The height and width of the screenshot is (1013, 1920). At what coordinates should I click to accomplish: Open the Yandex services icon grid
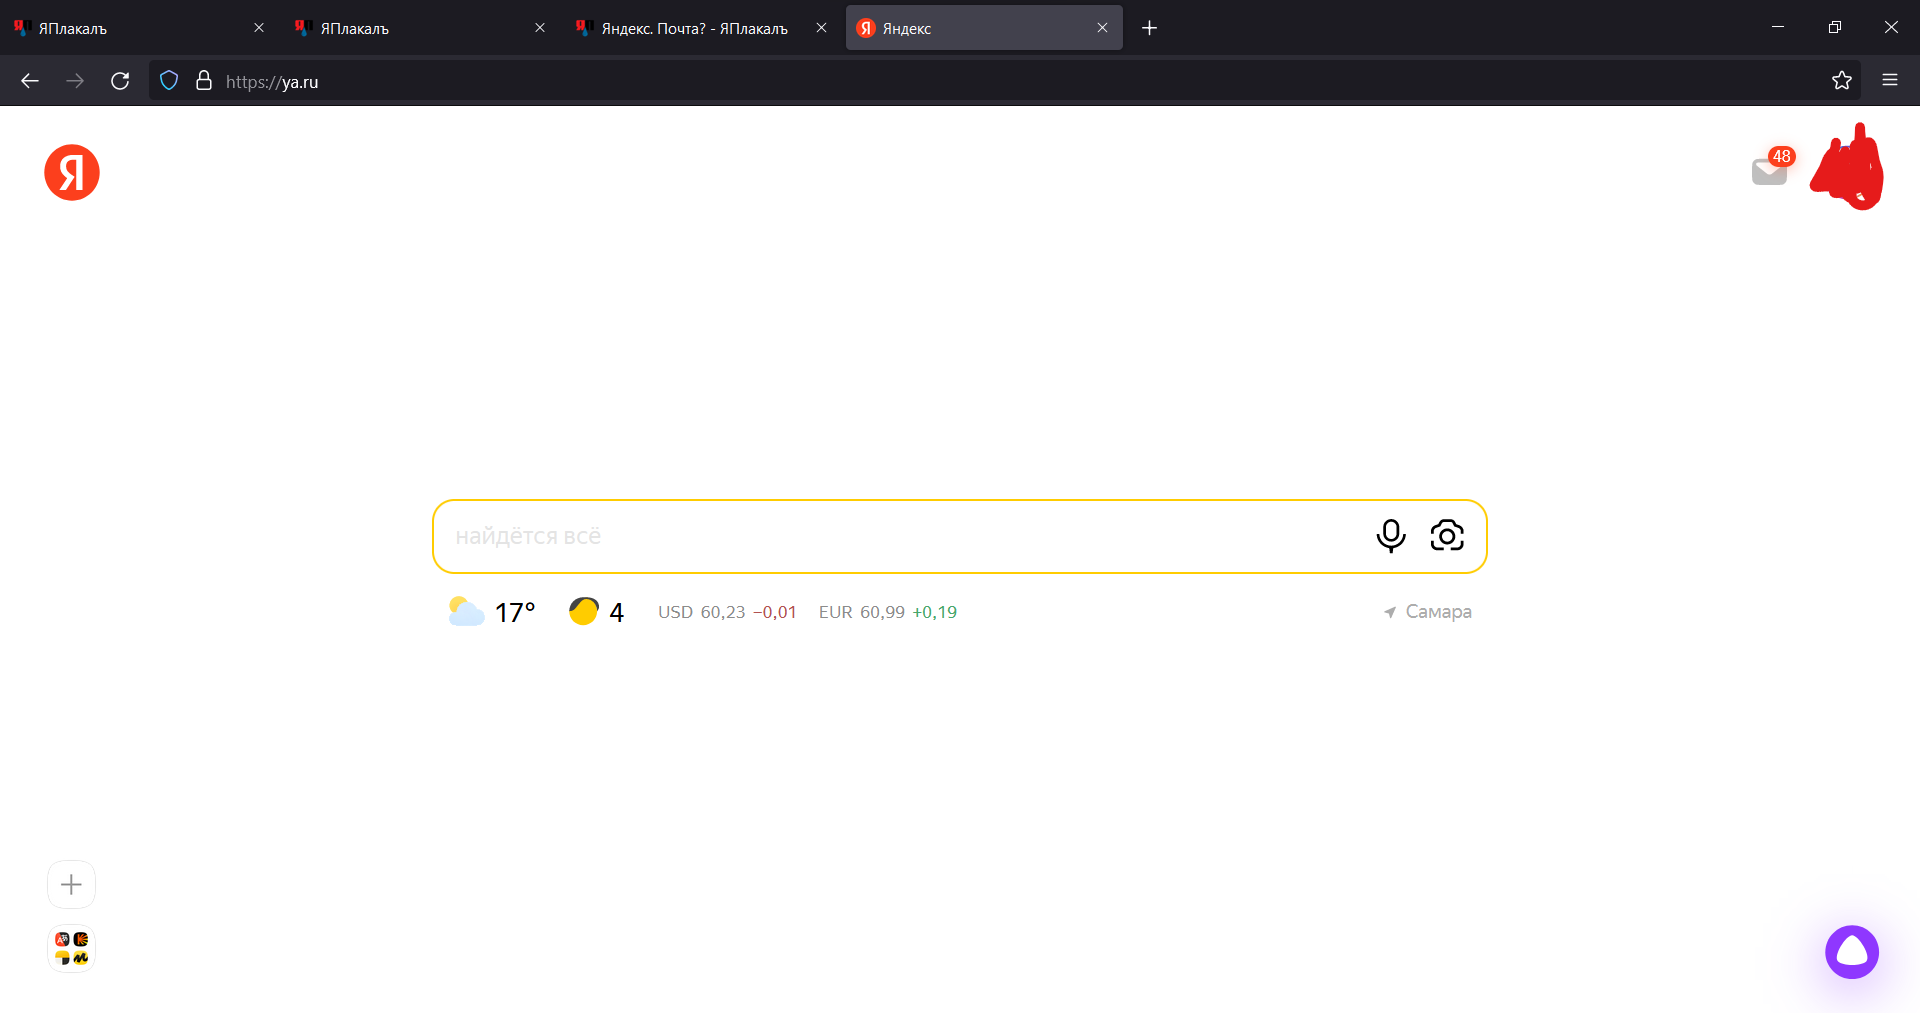pyautogui.click(x=71, y=948)
